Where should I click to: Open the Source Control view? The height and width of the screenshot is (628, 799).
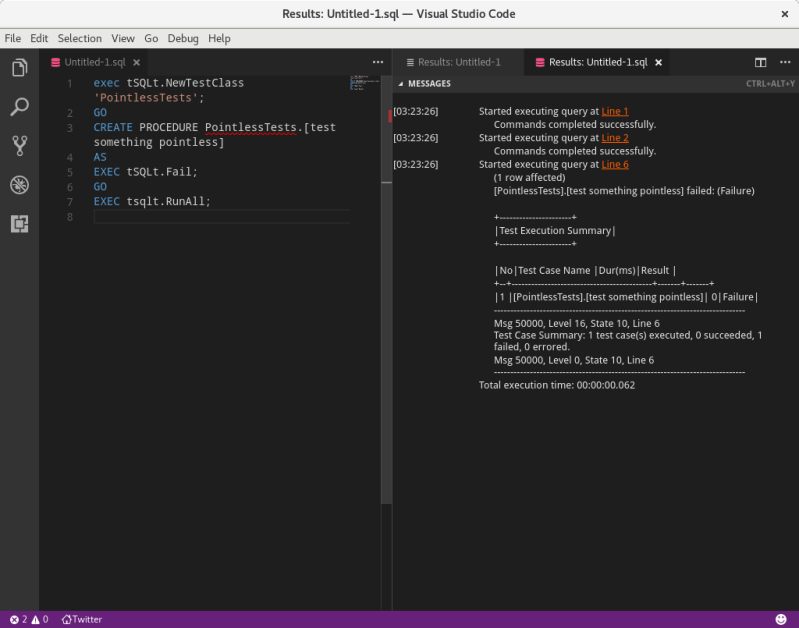(19, 146)
